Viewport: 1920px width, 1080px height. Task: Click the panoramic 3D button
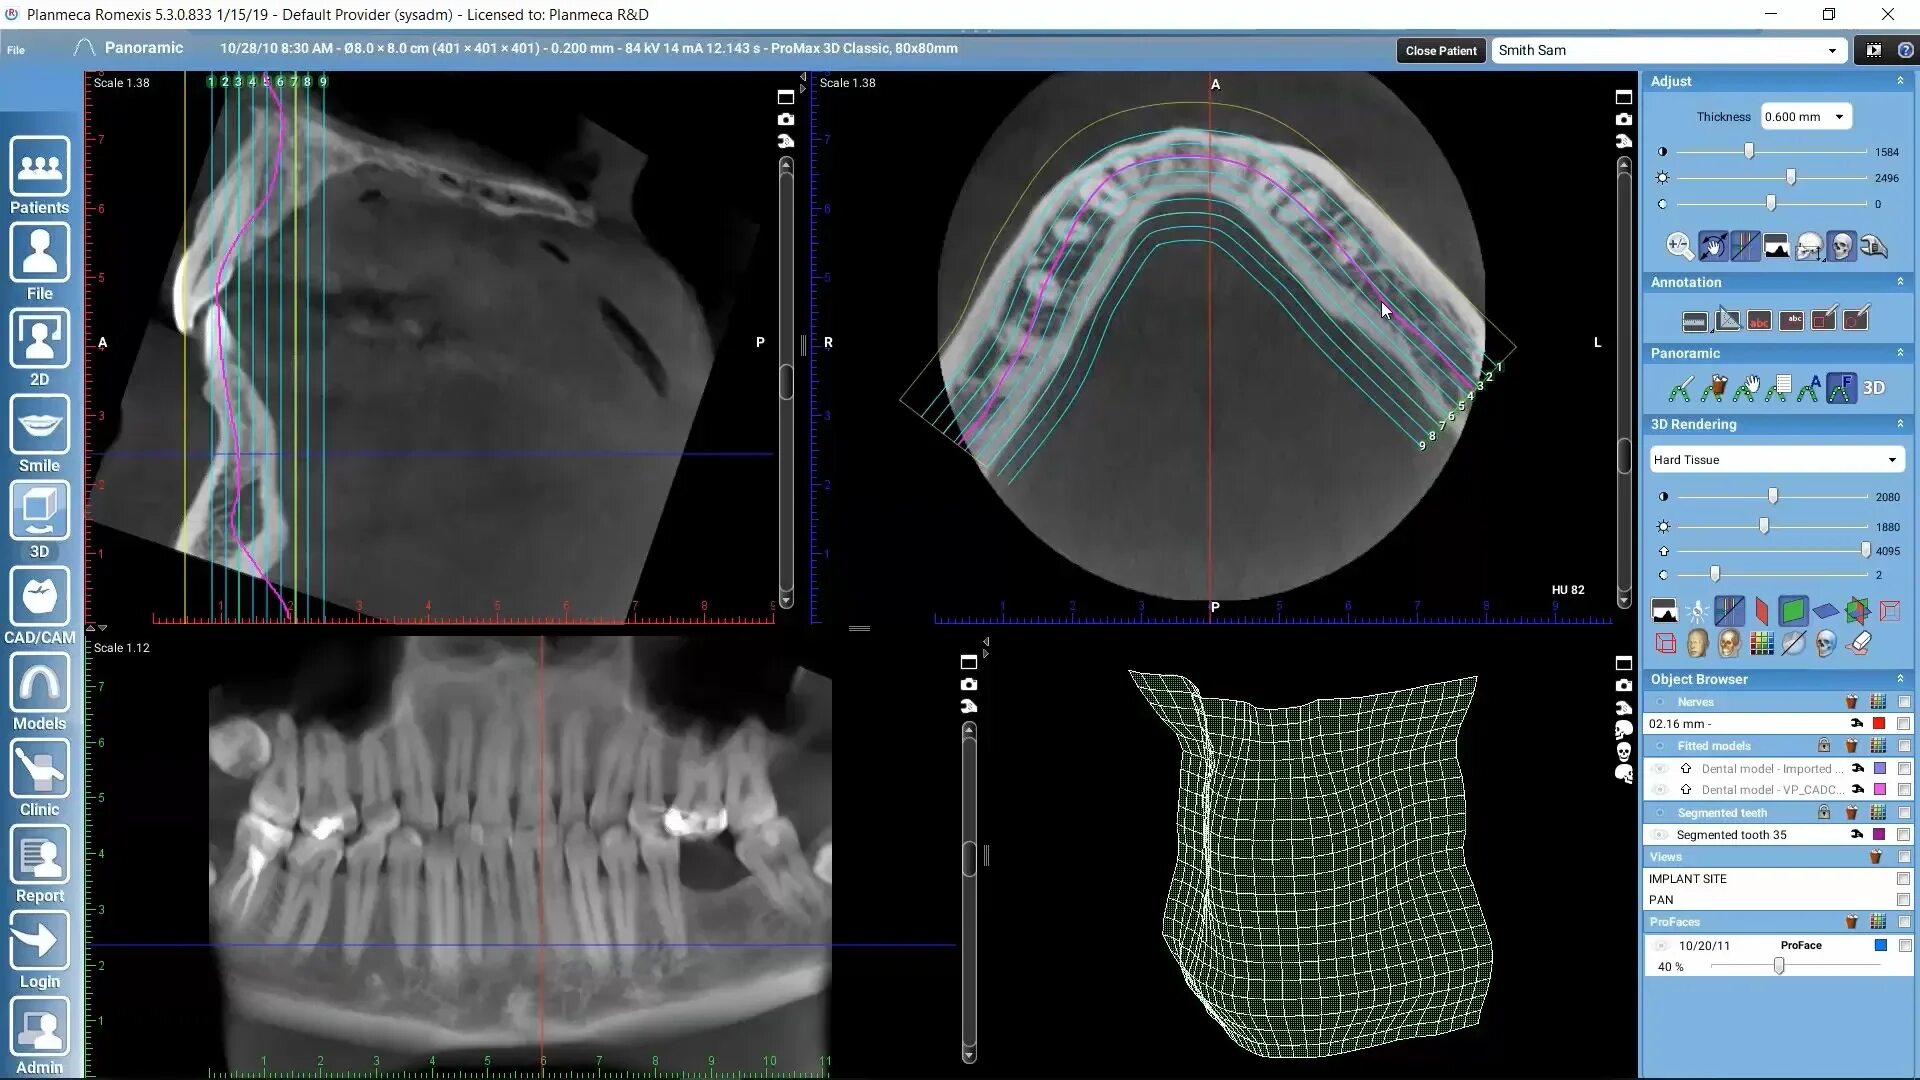pyautogui.click(x=1874, y=388)
